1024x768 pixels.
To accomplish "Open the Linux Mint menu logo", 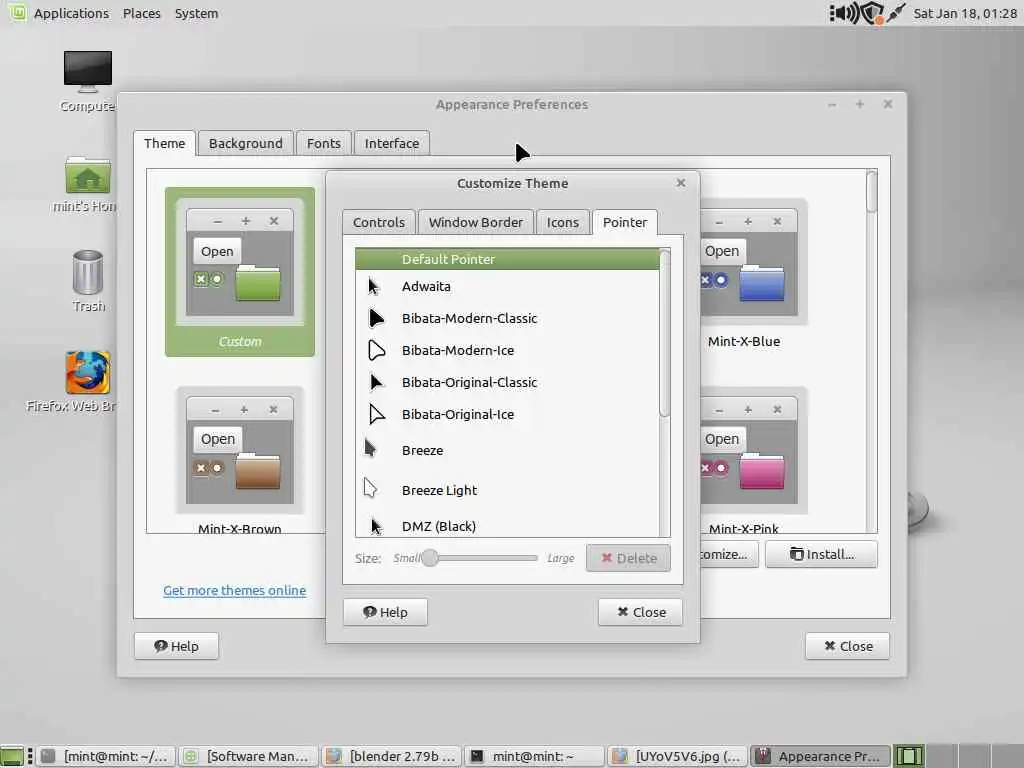I will tap(18, 12).
